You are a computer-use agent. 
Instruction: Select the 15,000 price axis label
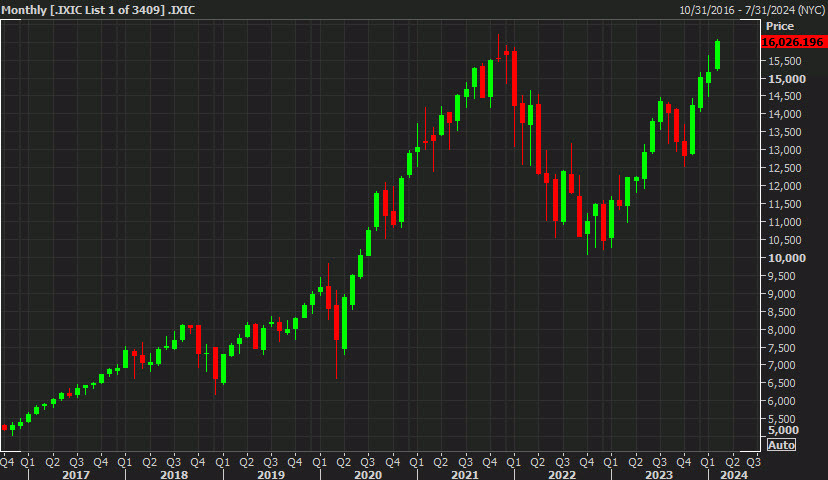coord(787,79)
